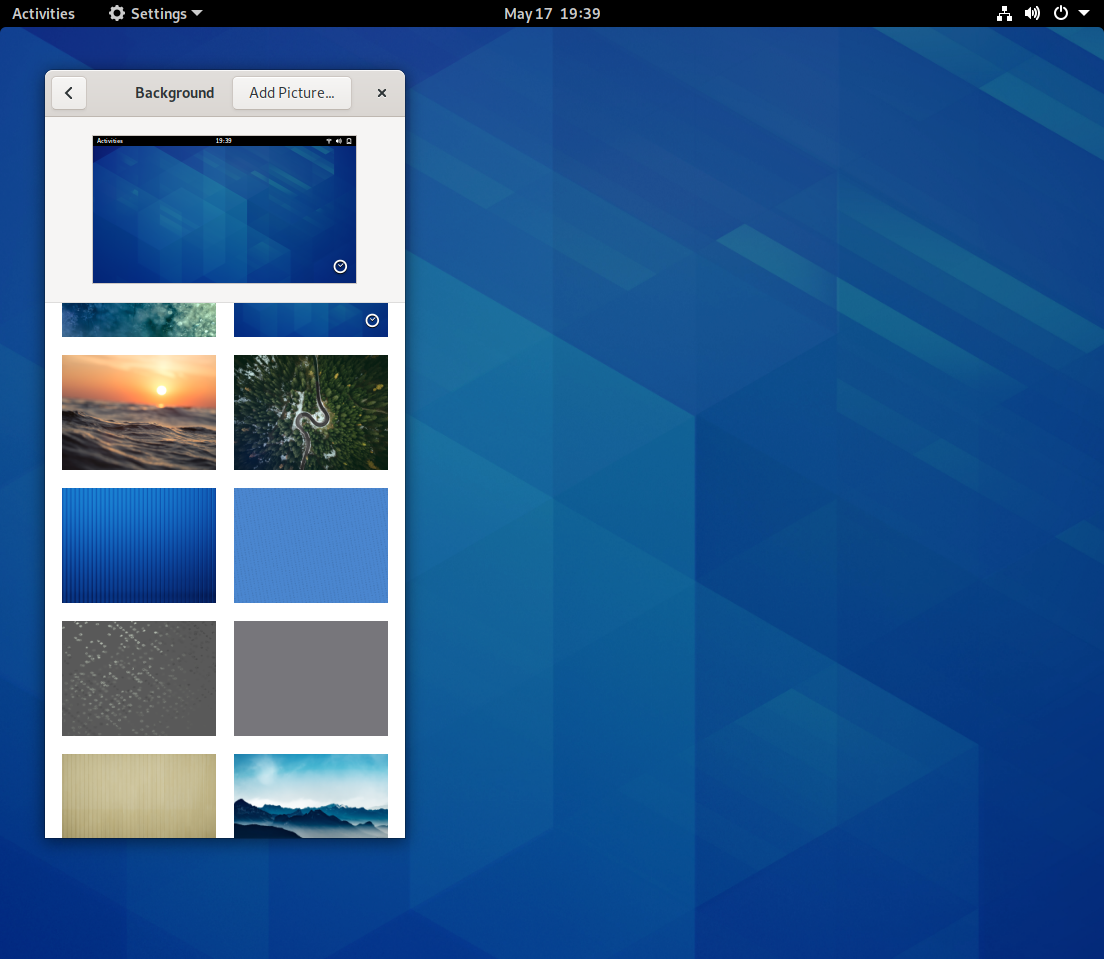The width and height of the screenshot is (1104, 959).
Task: Select the ocean sunset wallpaper
Action: [138, 412]
